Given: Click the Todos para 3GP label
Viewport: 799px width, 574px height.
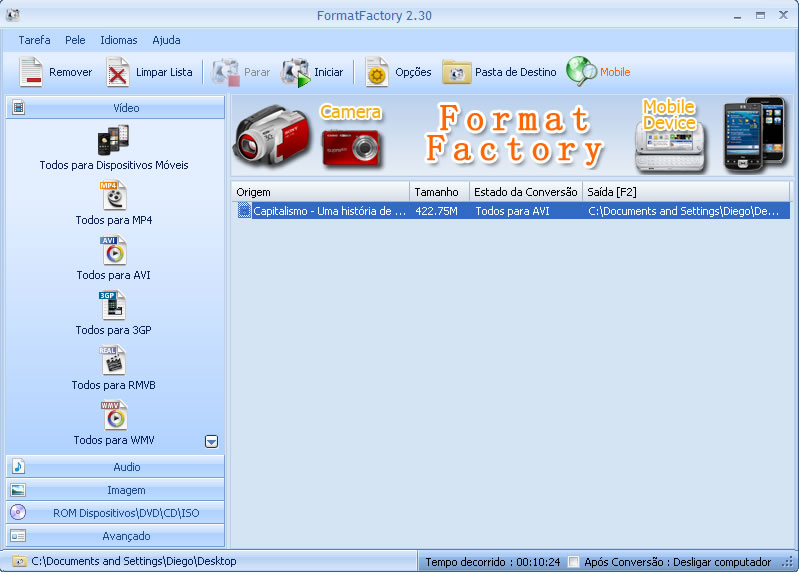Looking at the screenshot, I should click(113, 330).
